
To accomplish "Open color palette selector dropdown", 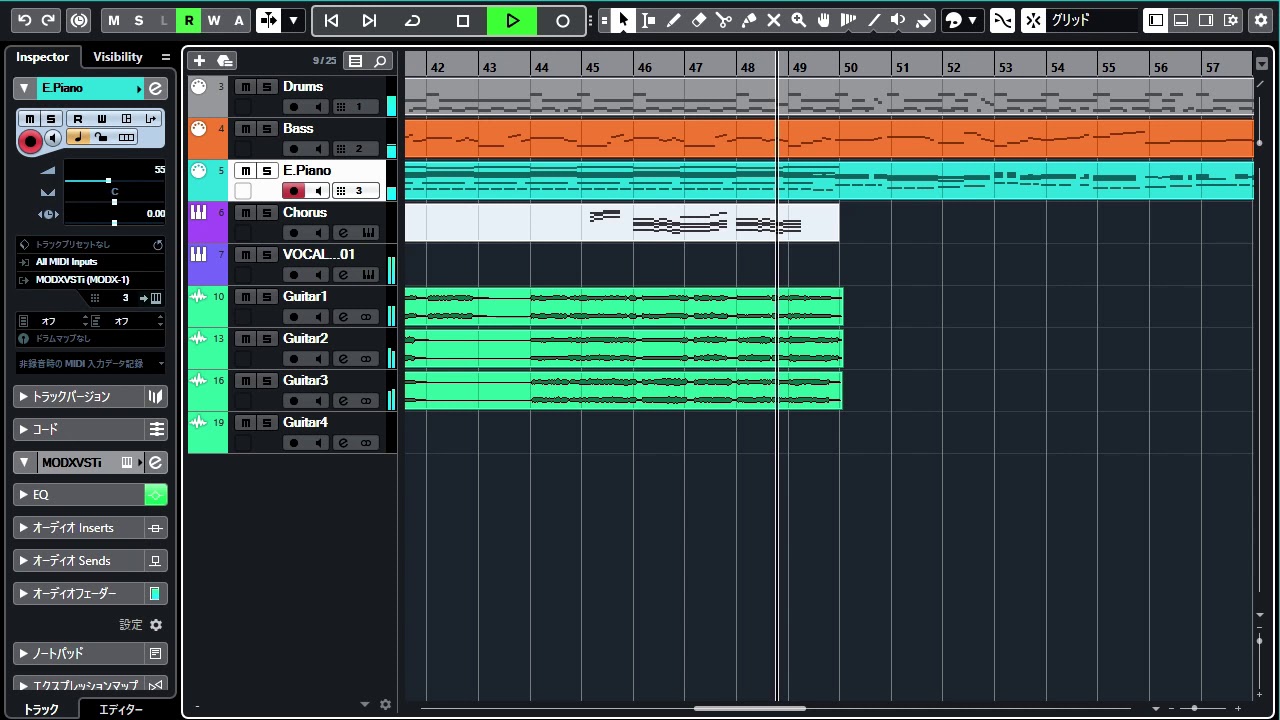I will point(964,20).
